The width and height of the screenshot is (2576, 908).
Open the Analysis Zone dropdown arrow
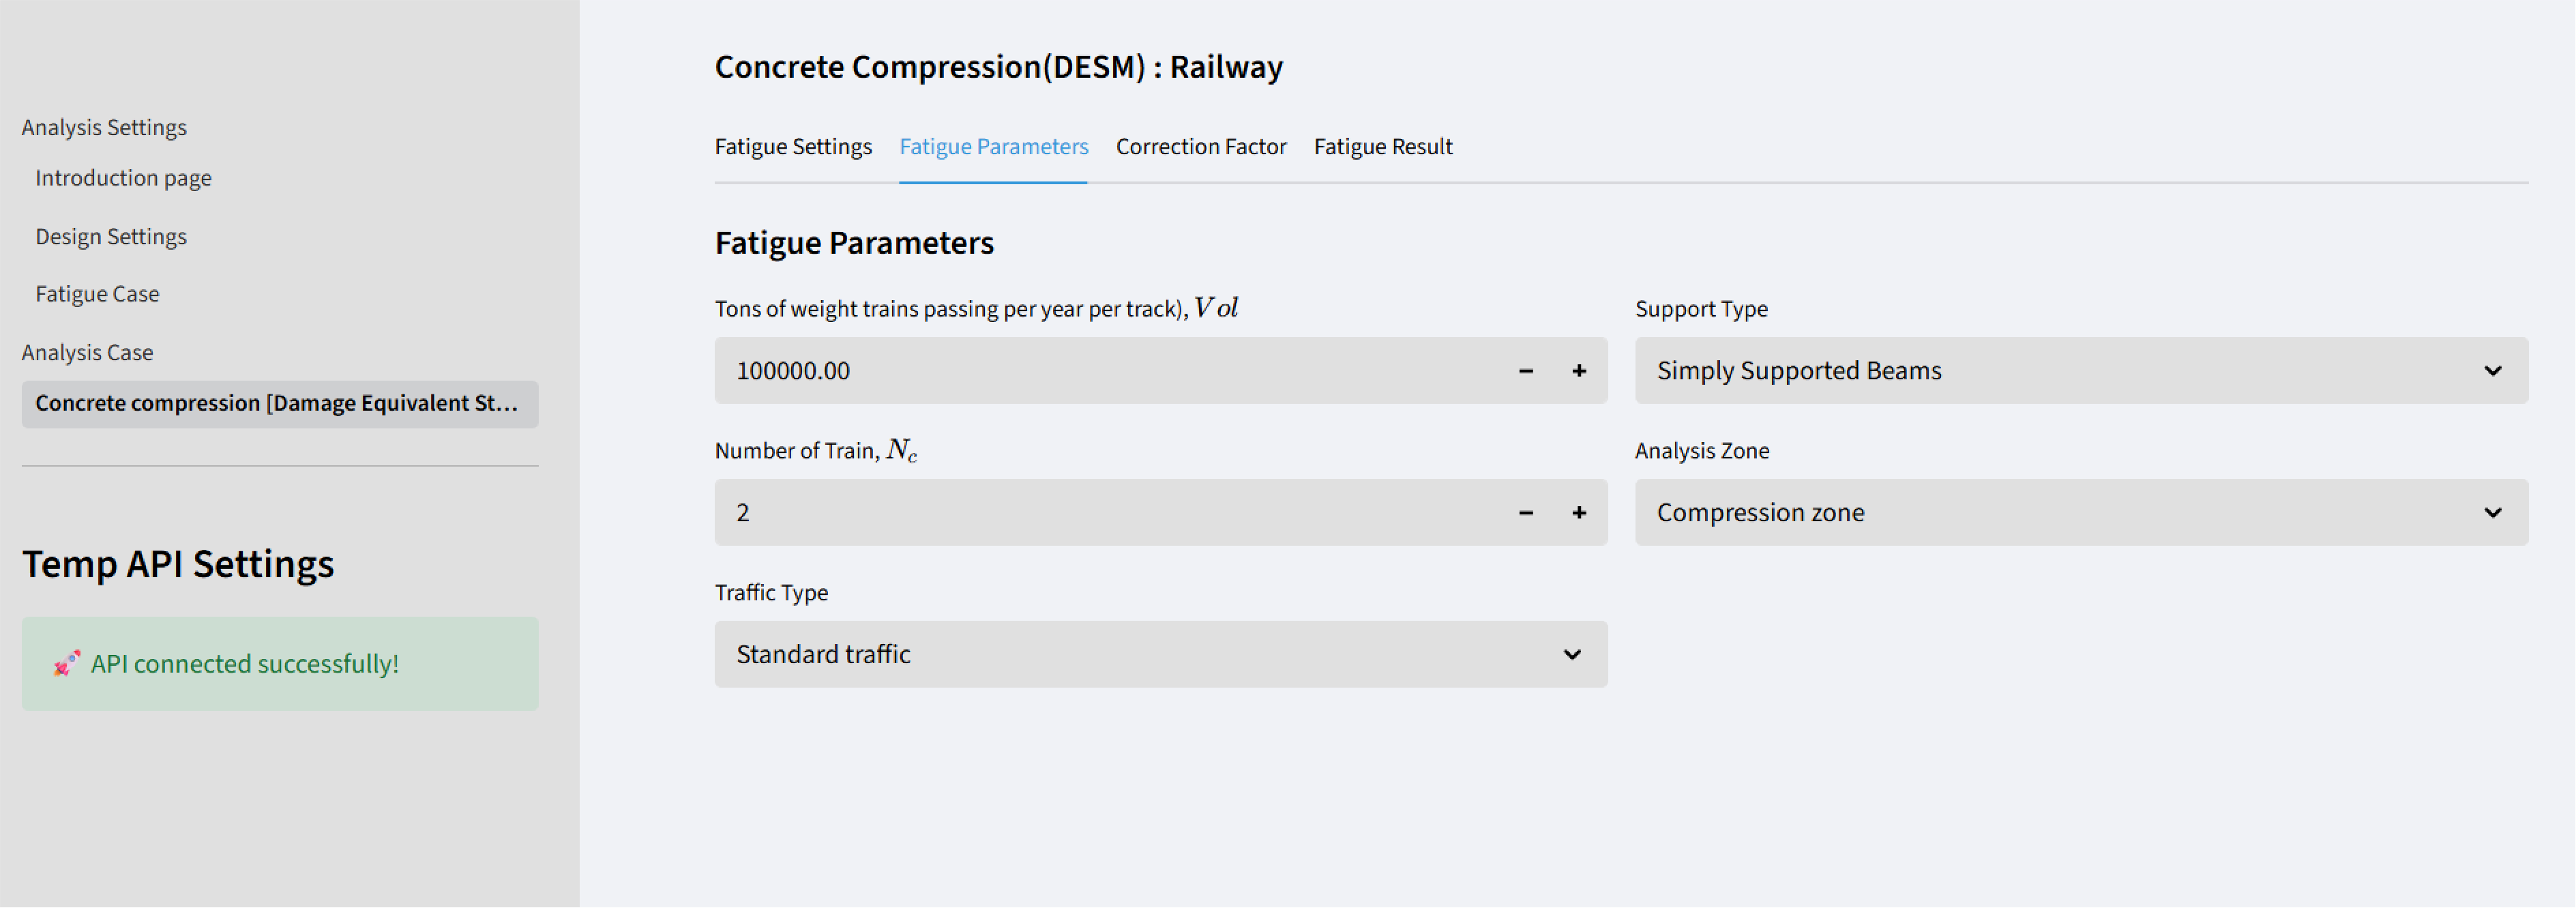2493,513
